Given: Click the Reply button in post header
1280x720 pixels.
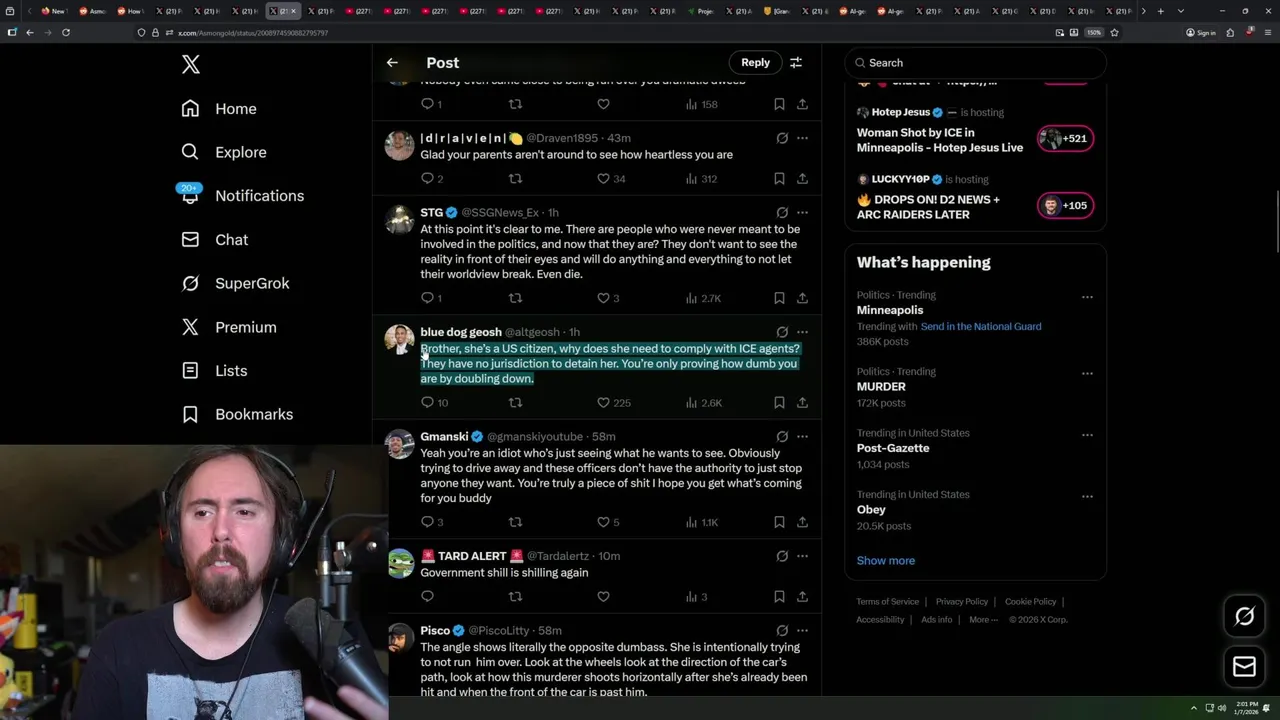Looking at the screenshot, I should pos(755,62).
